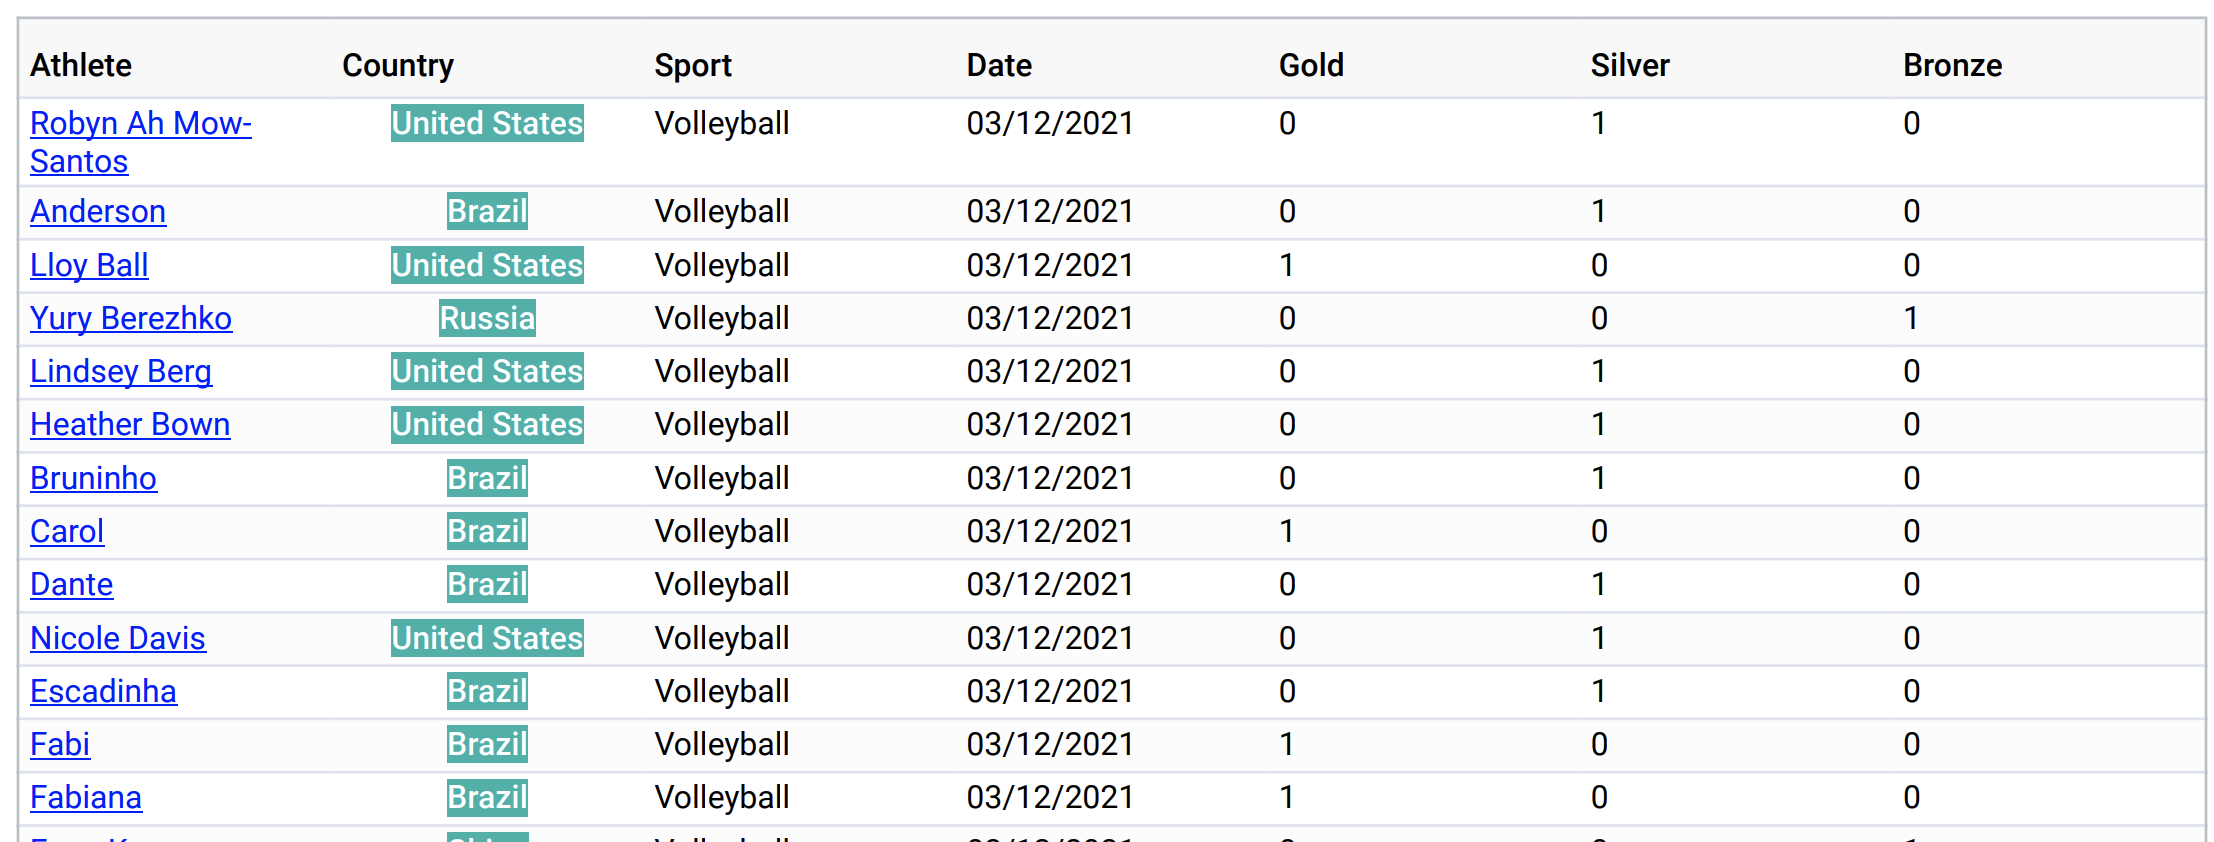Open Yury Berezhko's athlete page
The image size is (2214, 842).
coord(131,318)
